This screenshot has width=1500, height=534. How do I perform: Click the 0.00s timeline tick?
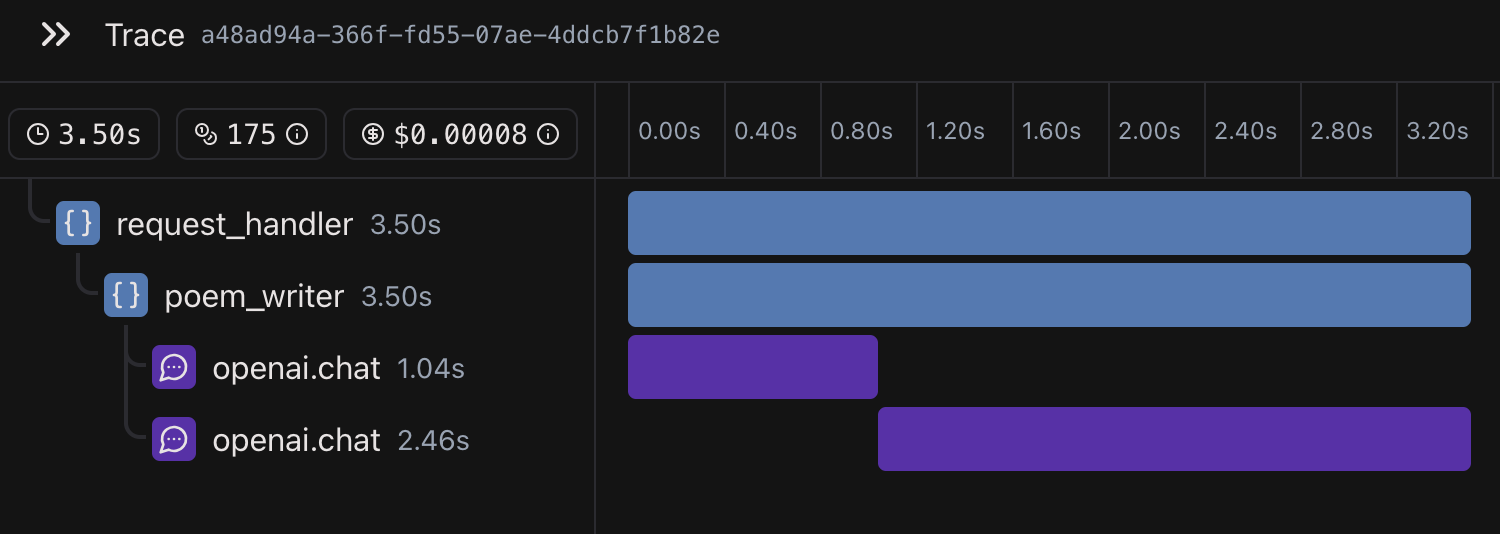click(669, 131)
